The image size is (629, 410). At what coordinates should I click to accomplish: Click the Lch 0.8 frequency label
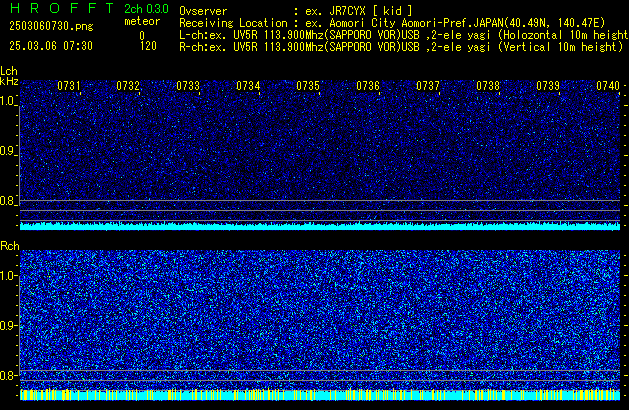[x=7, y=201]
